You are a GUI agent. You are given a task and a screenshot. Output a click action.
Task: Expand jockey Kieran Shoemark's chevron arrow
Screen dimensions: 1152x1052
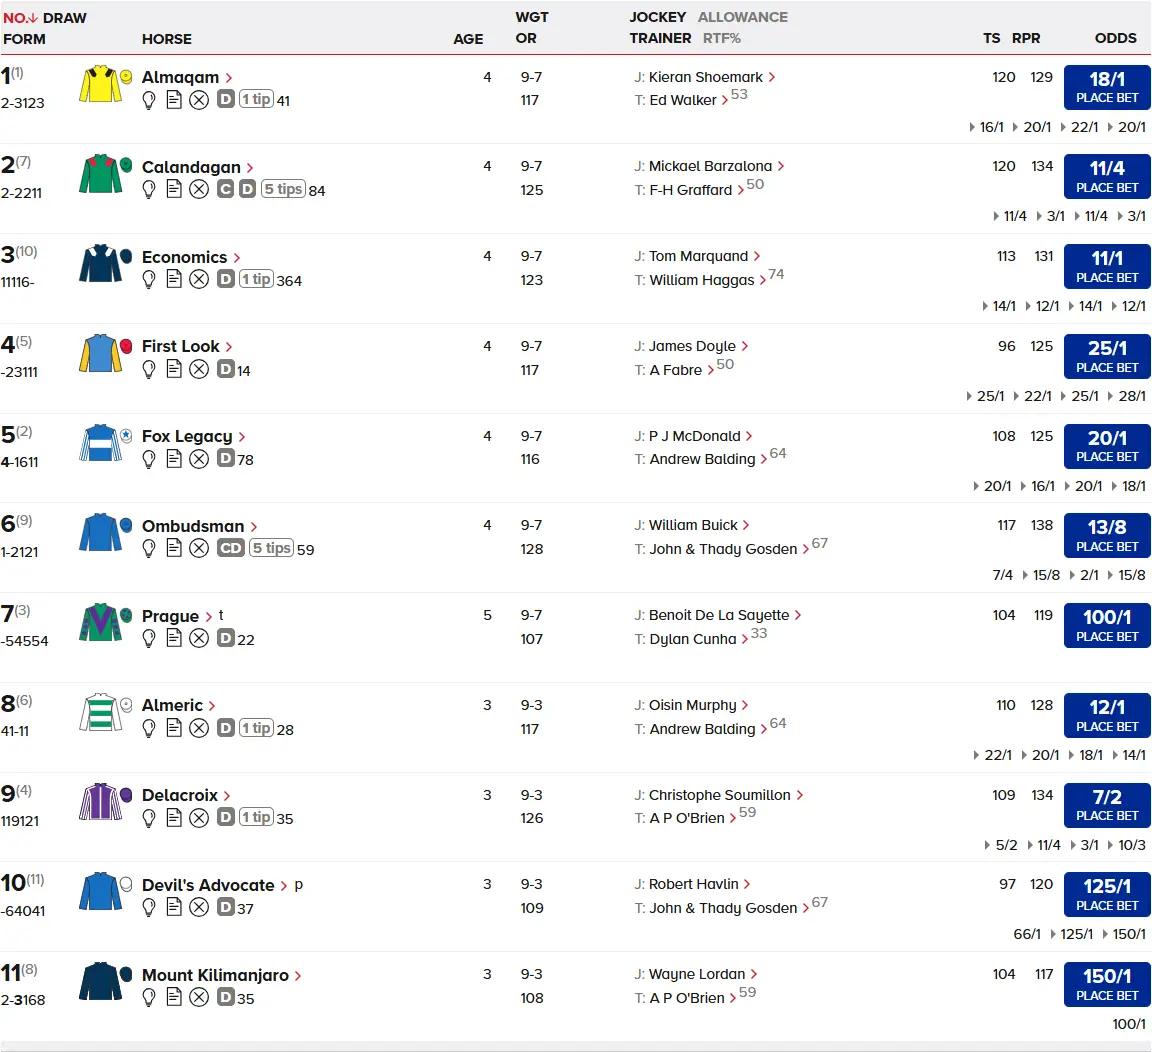click(772, 77)
